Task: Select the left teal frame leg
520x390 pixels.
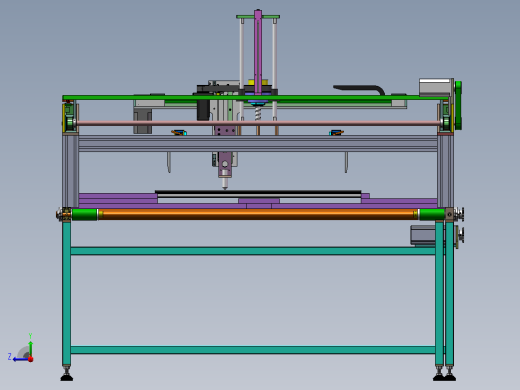Action: coord(66,293)
